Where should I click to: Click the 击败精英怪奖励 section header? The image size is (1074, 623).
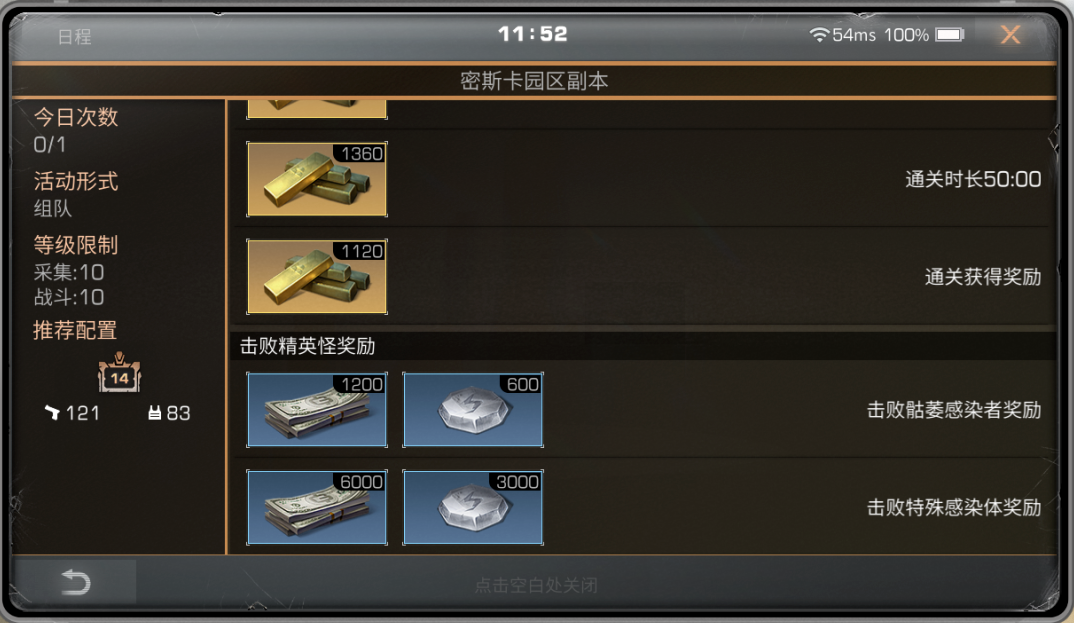[x=308, y=346]
